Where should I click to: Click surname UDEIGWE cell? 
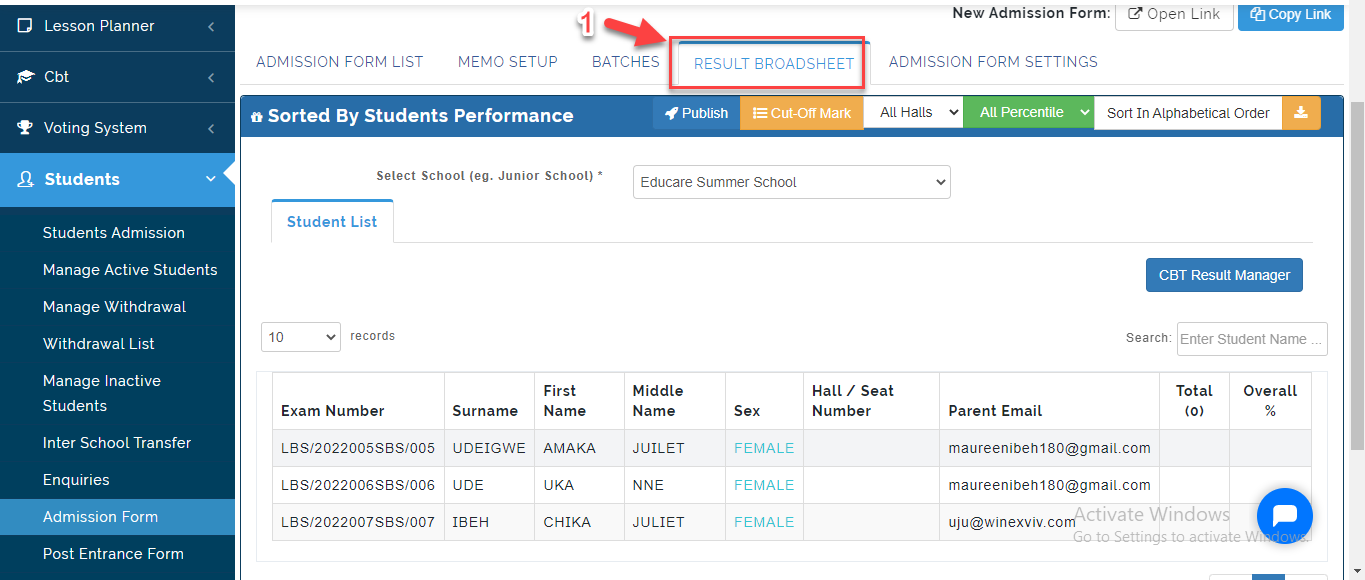coord(489,448)
